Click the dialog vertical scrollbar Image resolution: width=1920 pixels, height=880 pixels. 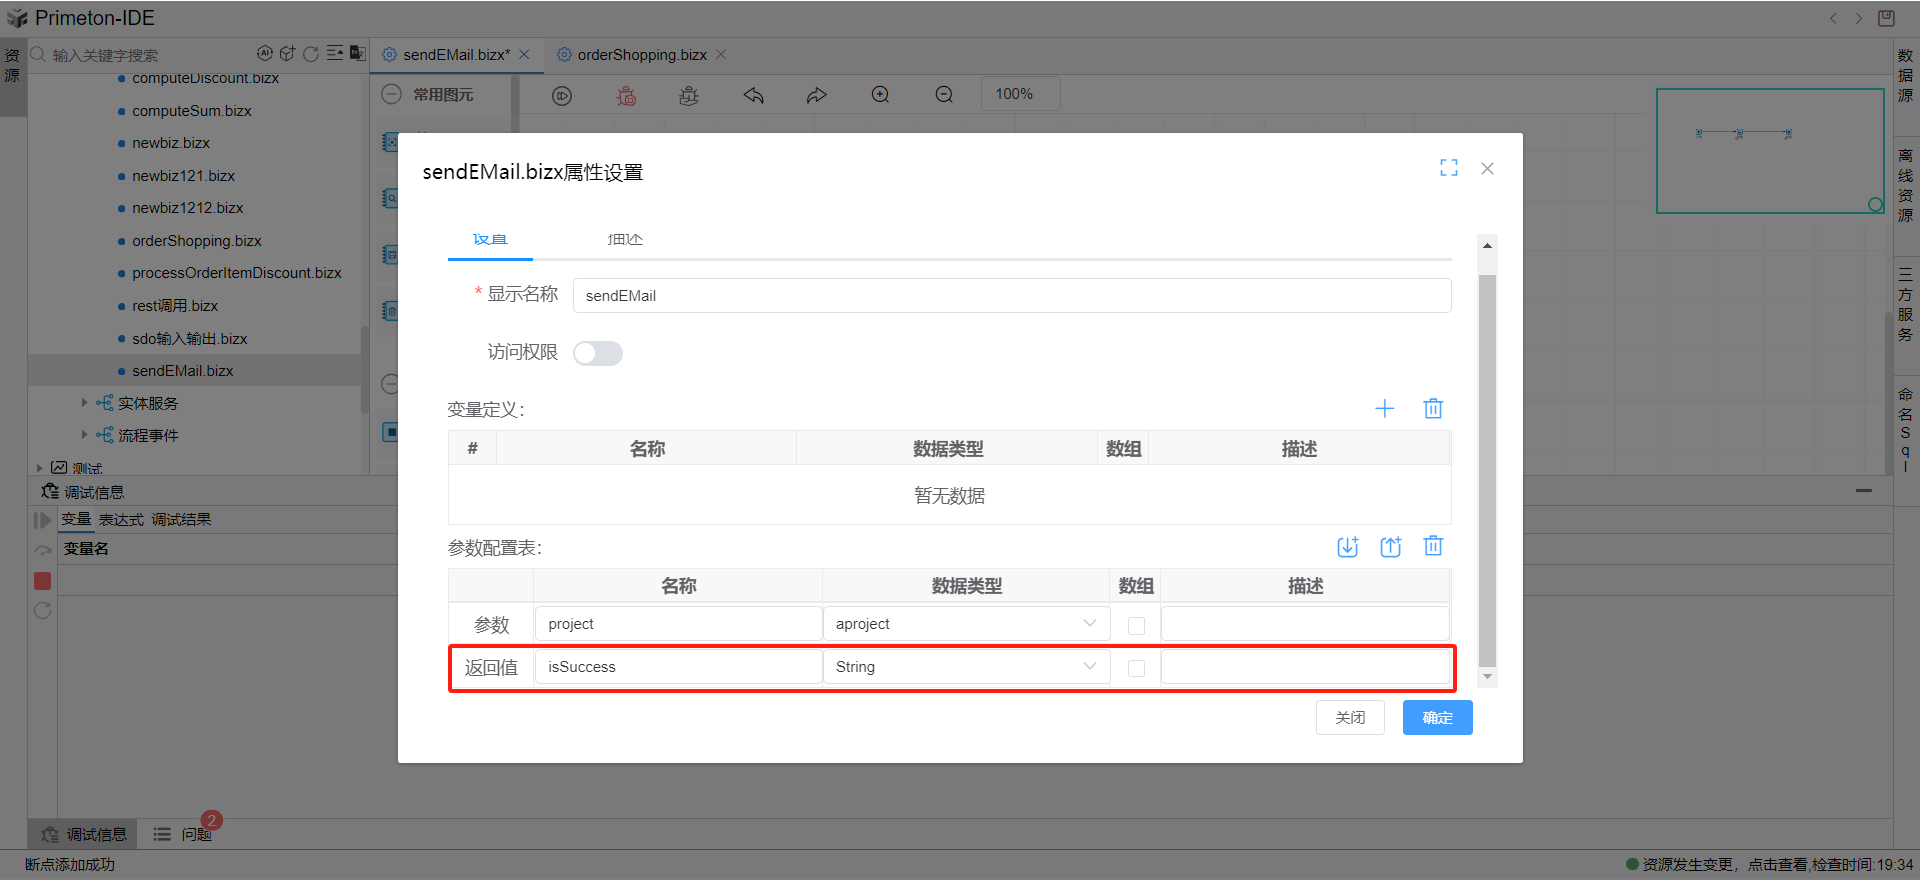(x=1487, y=470)
